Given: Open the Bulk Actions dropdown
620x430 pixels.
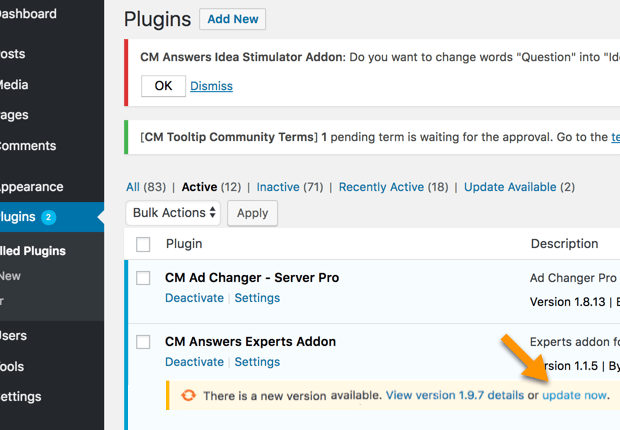Looking at the screenshot, I should [174, 213].
